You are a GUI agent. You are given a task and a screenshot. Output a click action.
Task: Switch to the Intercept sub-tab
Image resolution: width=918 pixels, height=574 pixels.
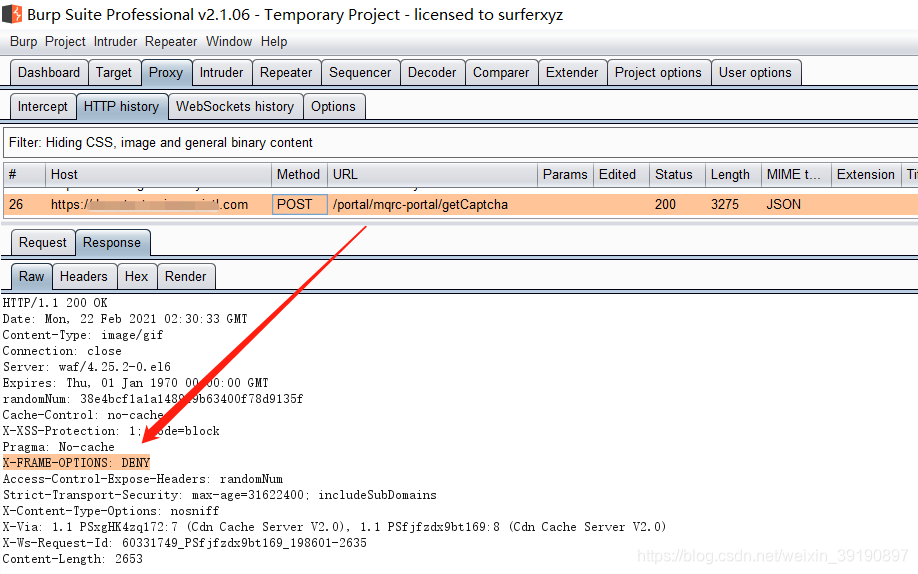(x=43, y=107)
